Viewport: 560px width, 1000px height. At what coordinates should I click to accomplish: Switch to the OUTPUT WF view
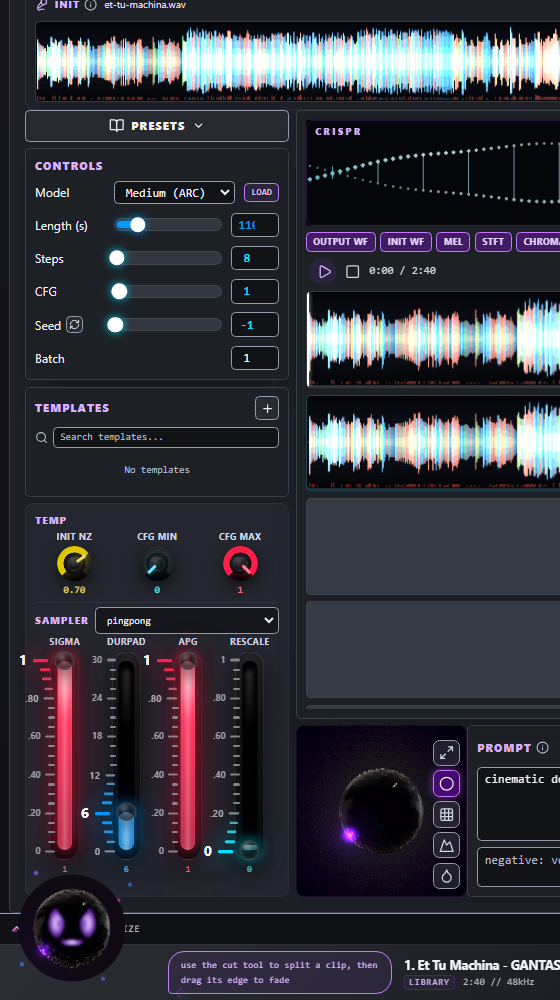(341, 242)
